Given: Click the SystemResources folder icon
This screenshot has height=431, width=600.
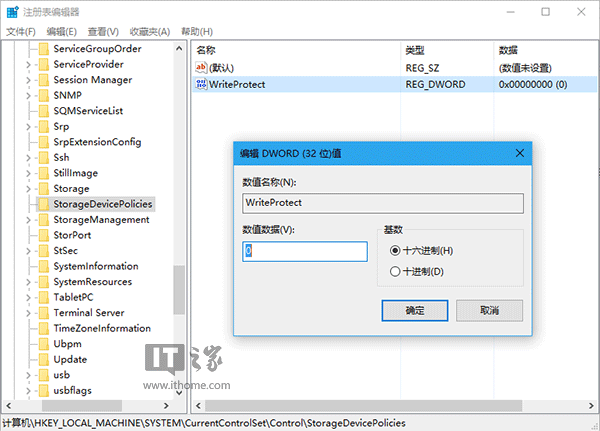Looking at the screenshot, I should click(x=44, y=282).
